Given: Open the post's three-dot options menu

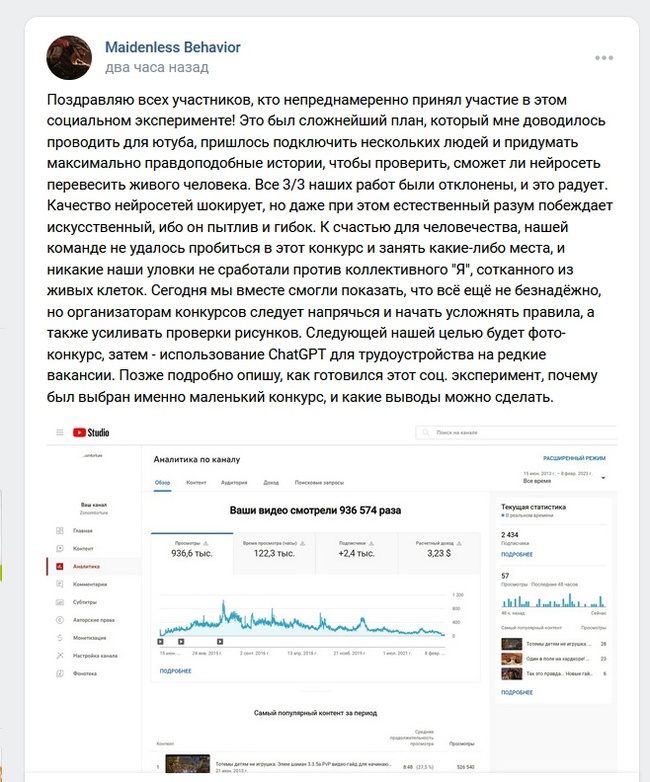Looking at the screenshot, I should (604, 57).
